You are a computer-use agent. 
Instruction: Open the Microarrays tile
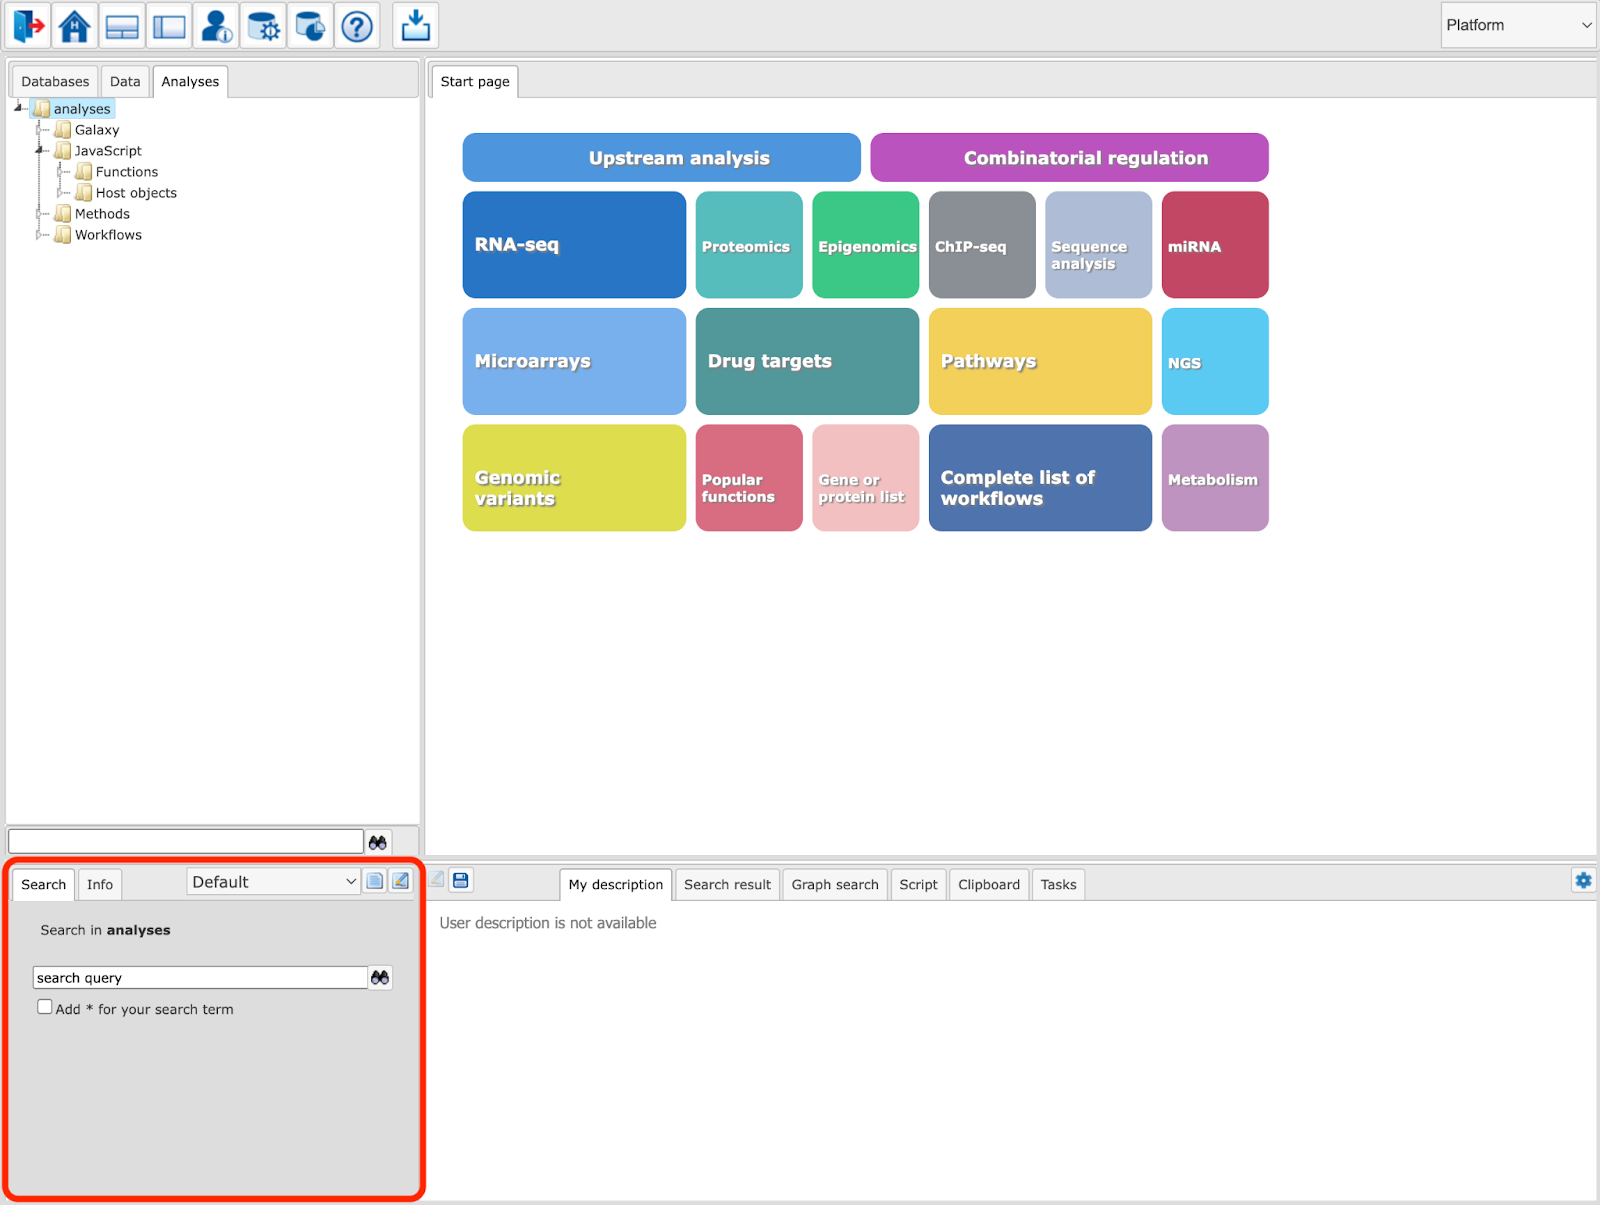(574, 361)
